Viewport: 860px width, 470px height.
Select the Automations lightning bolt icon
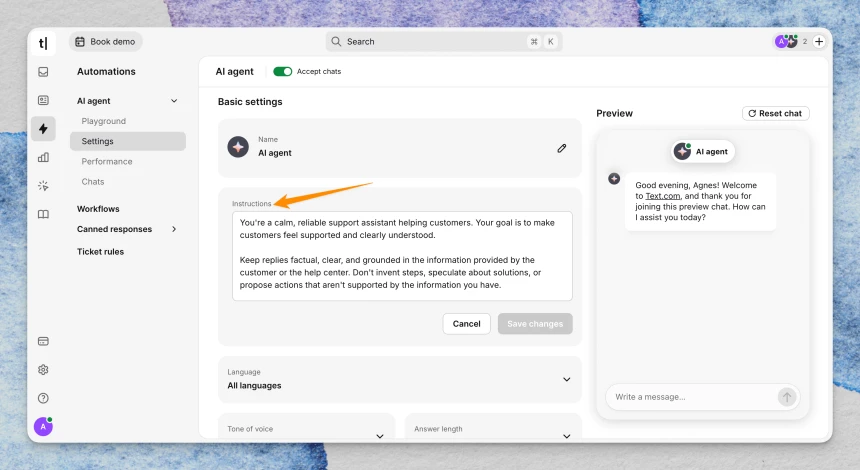43,129
